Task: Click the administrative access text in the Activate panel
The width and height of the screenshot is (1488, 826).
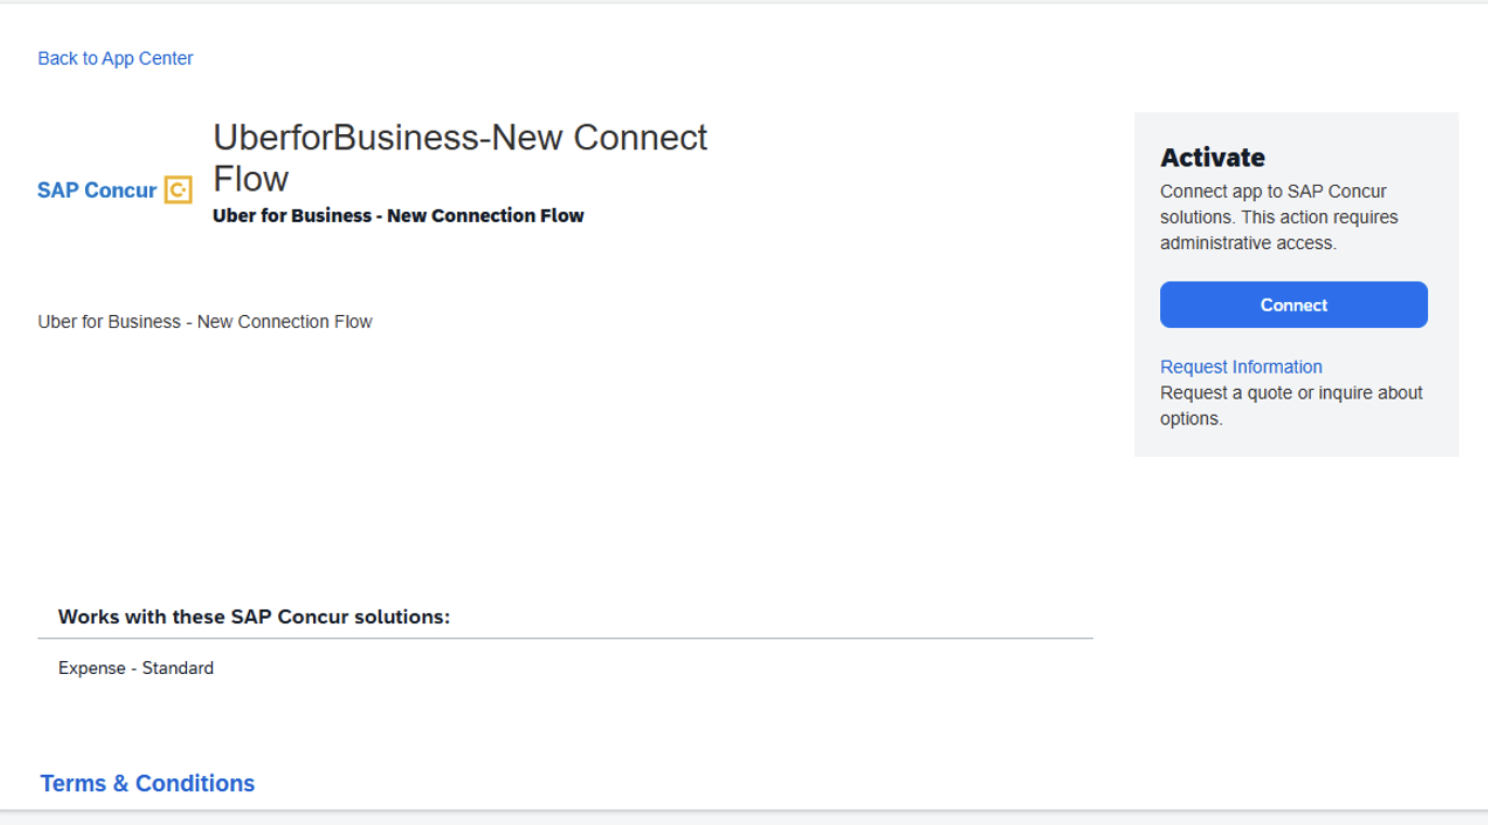Action: (x=1247, y=243)
